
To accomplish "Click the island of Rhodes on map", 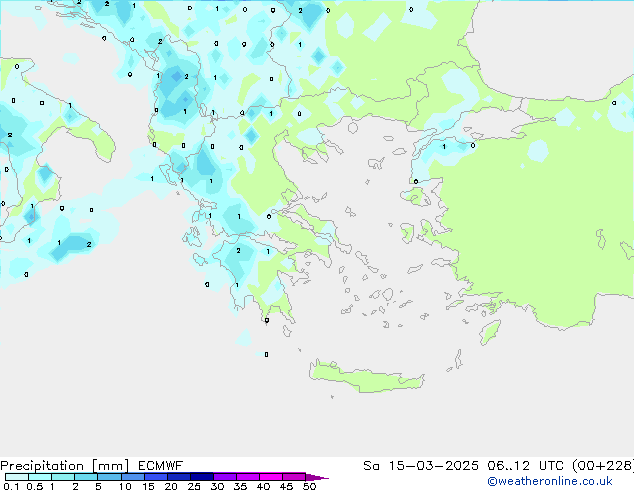I will click(490, 332).
